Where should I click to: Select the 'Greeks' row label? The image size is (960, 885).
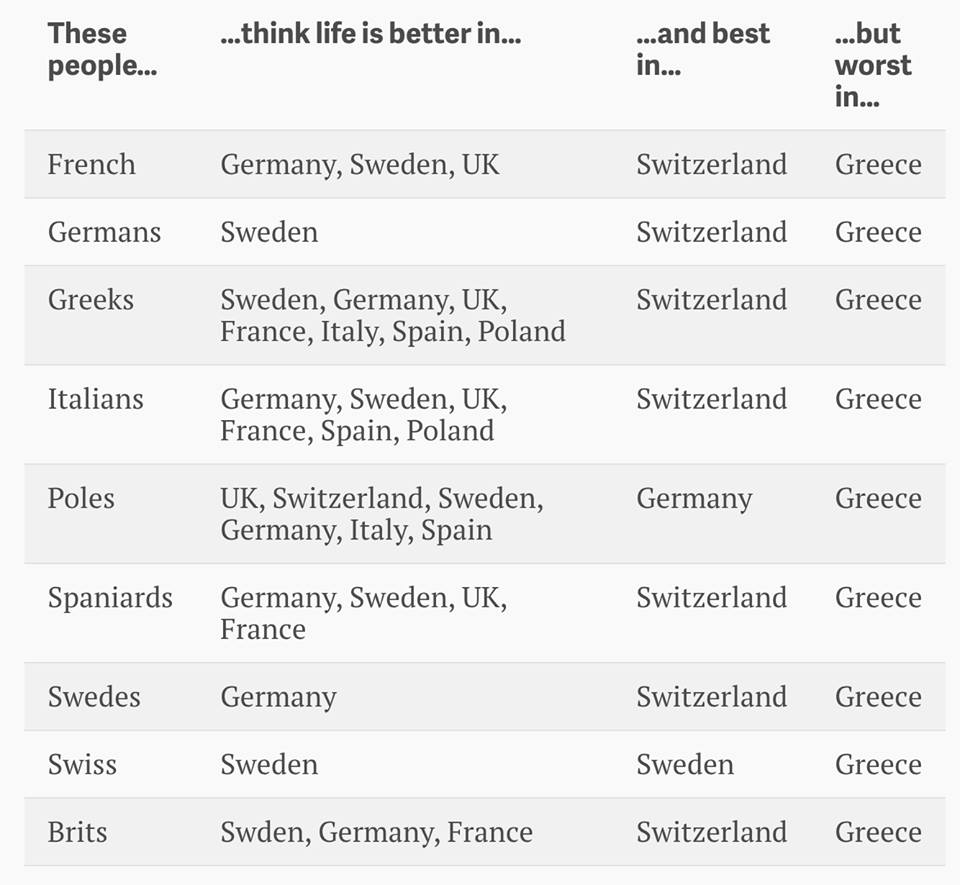[x=90, y=299]
